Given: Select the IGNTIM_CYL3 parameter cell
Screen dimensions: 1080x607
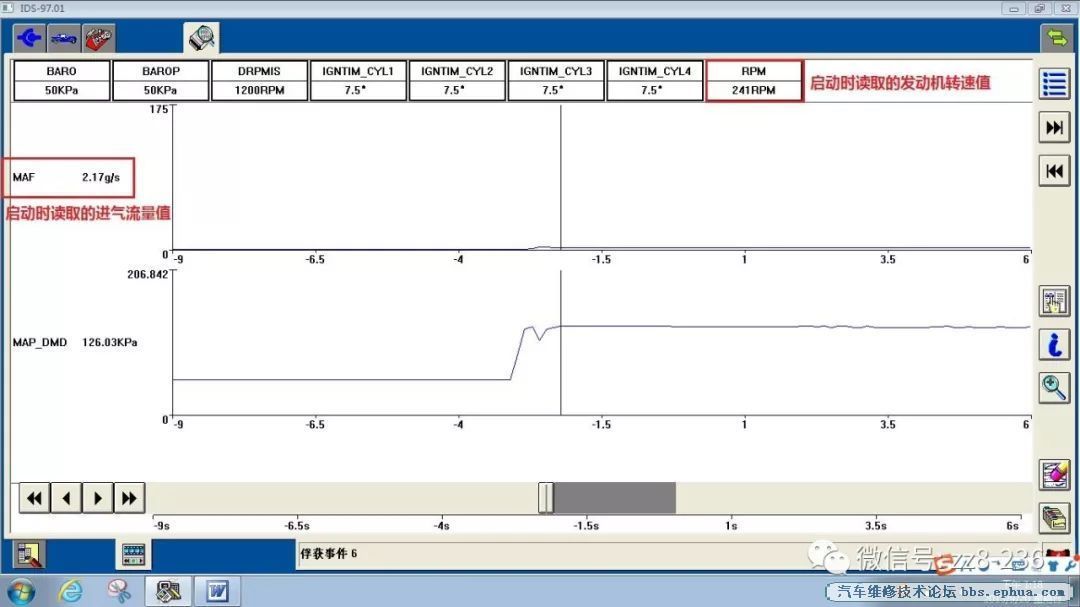Looking at the screenshot, I should [556, 81].
